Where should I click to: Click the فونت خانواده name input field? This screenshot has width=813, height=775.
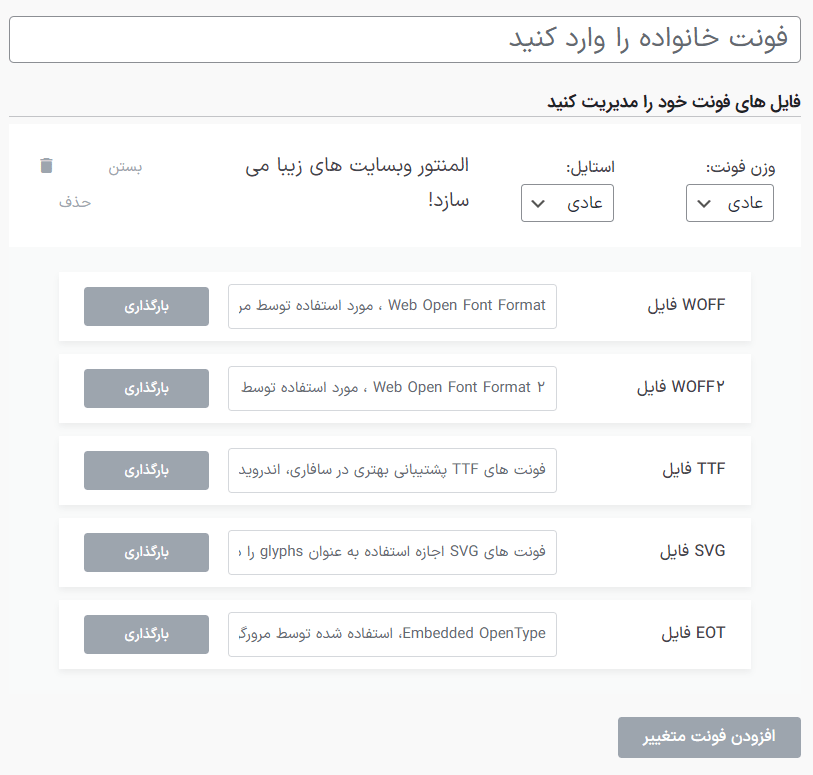coord(406,39)
